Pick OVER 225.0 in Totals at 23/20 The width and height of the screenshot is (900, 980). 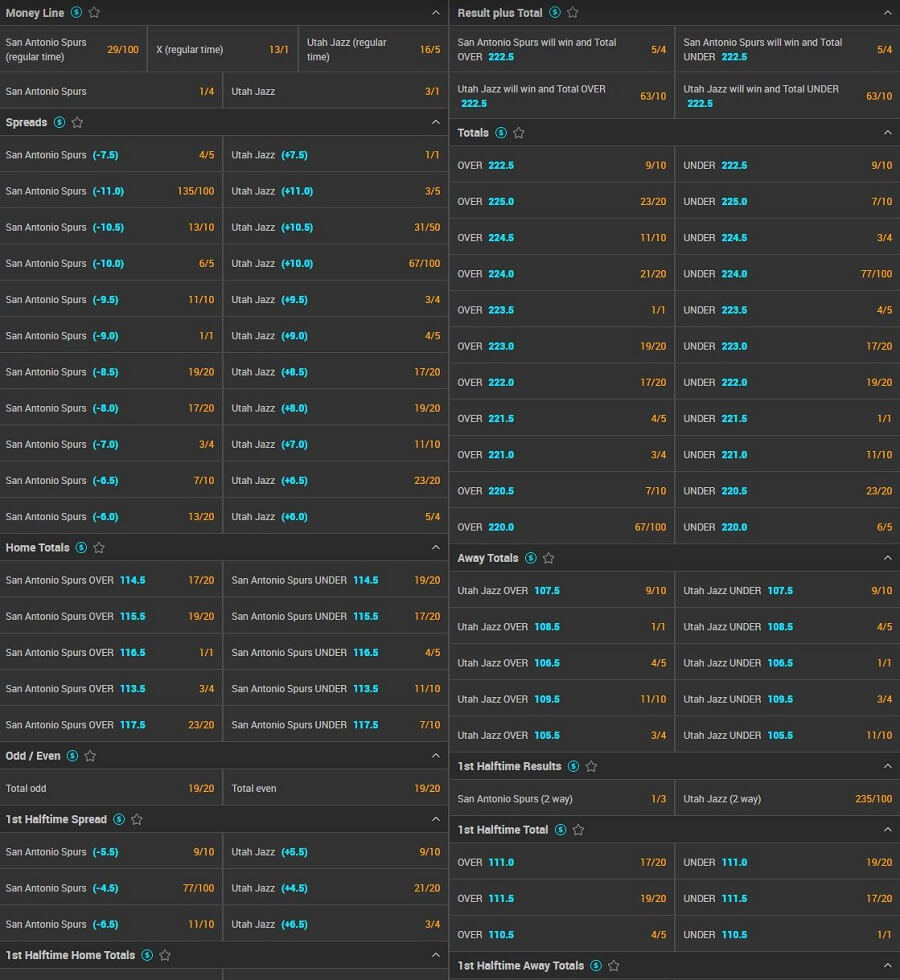pos(562,202)
